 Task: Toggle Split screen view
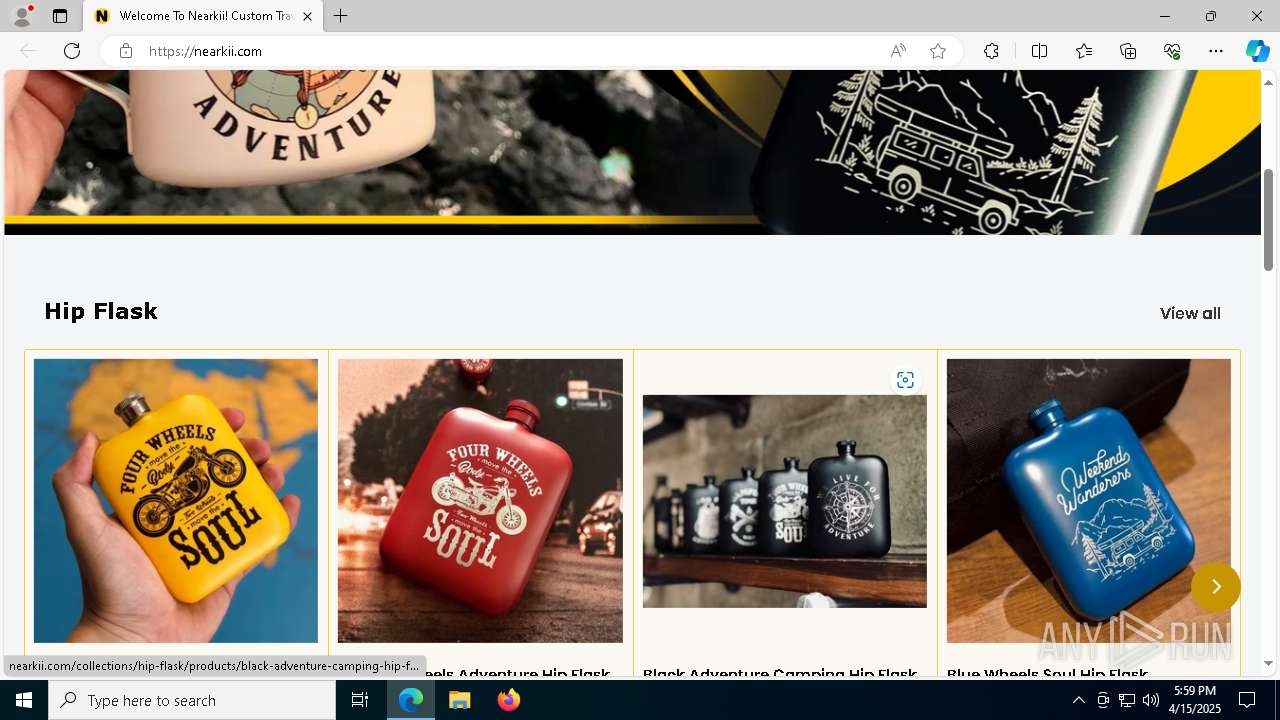(x=1039, y=51)
